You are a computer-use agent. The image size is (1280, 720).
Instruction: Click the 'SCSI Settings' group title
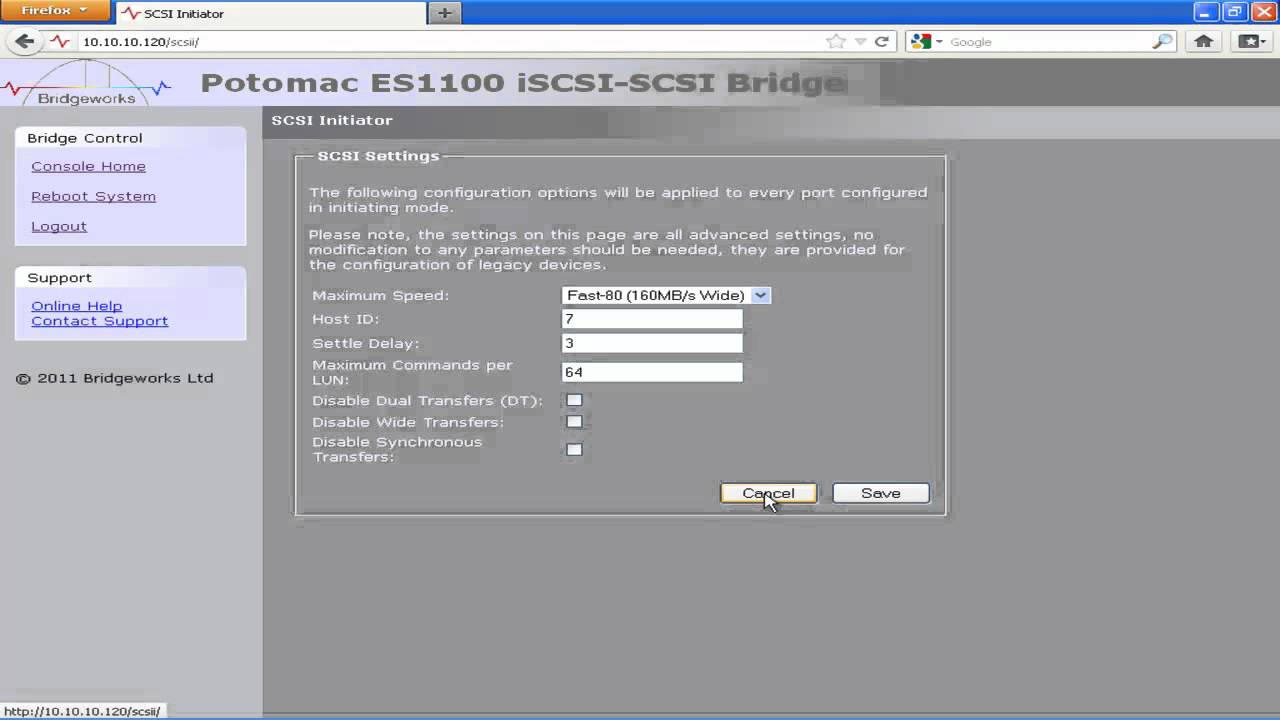[378, 156]
